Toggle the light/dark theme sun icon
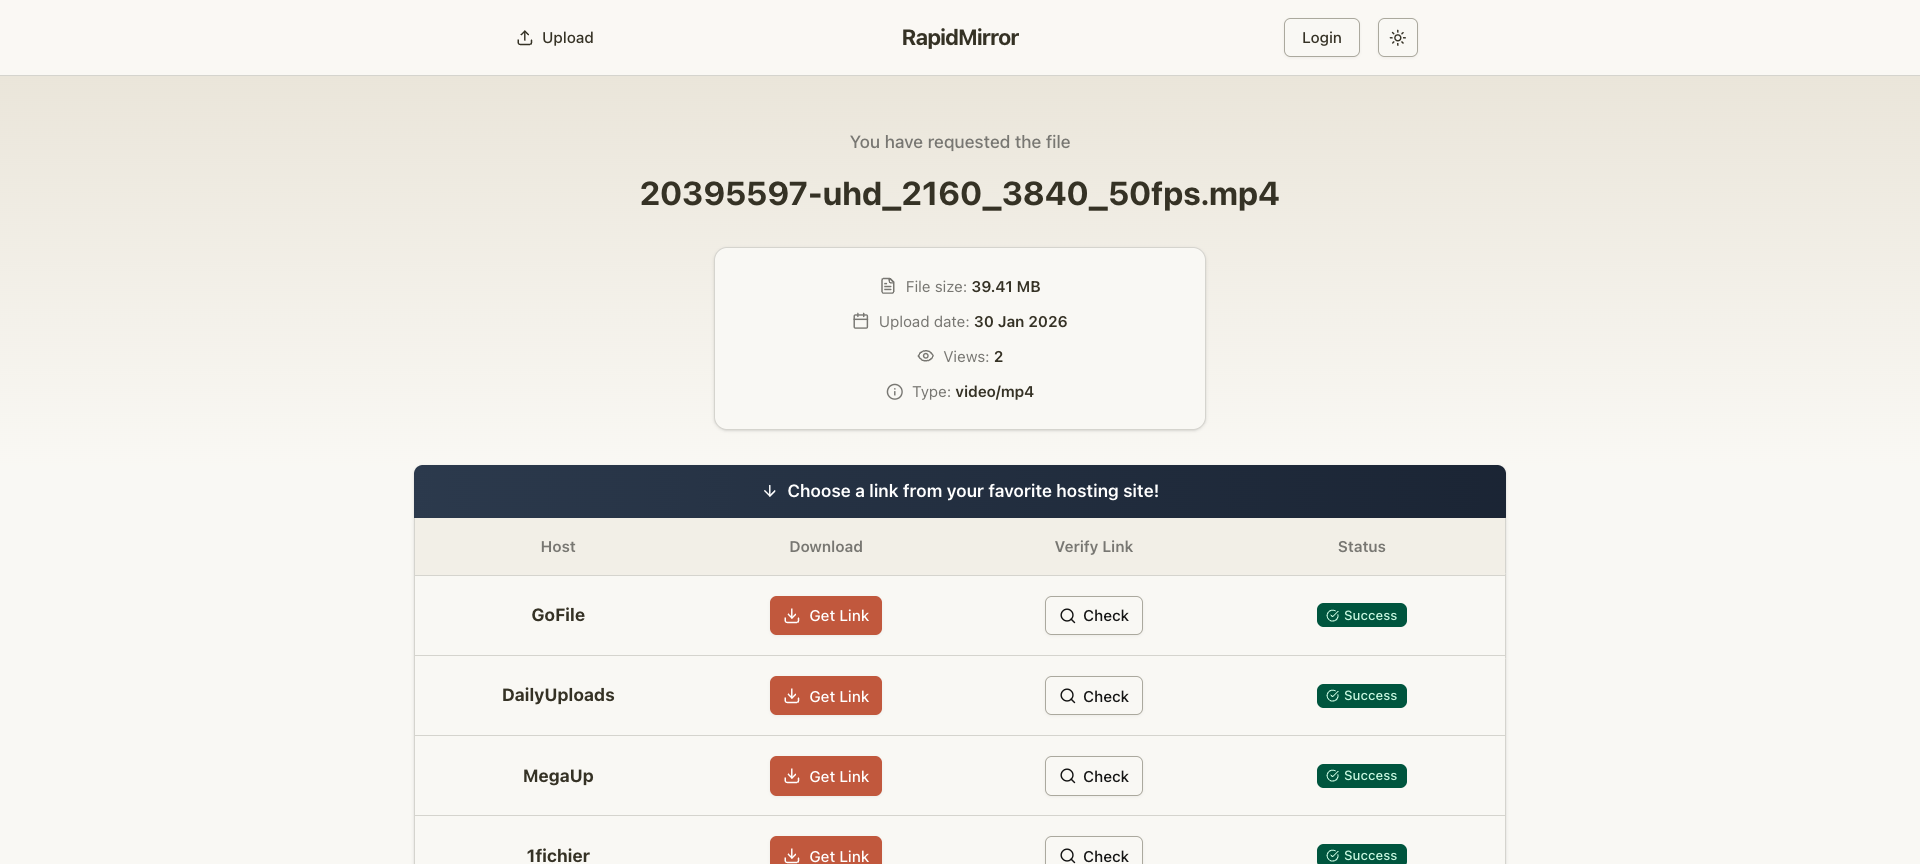Image resolution: width=1920 pixels, height=864 pixels. (x=1397, y=38)
